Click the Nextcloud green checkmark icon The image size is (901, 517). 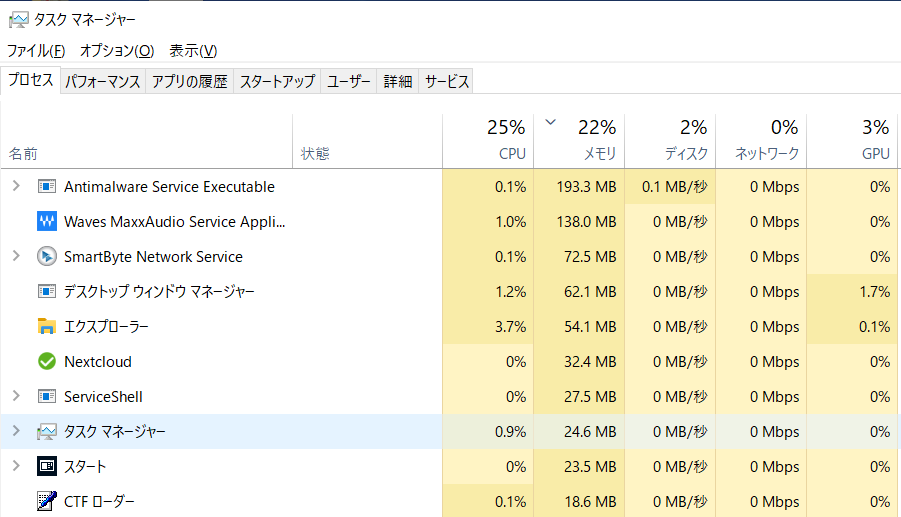pos(47,361)
